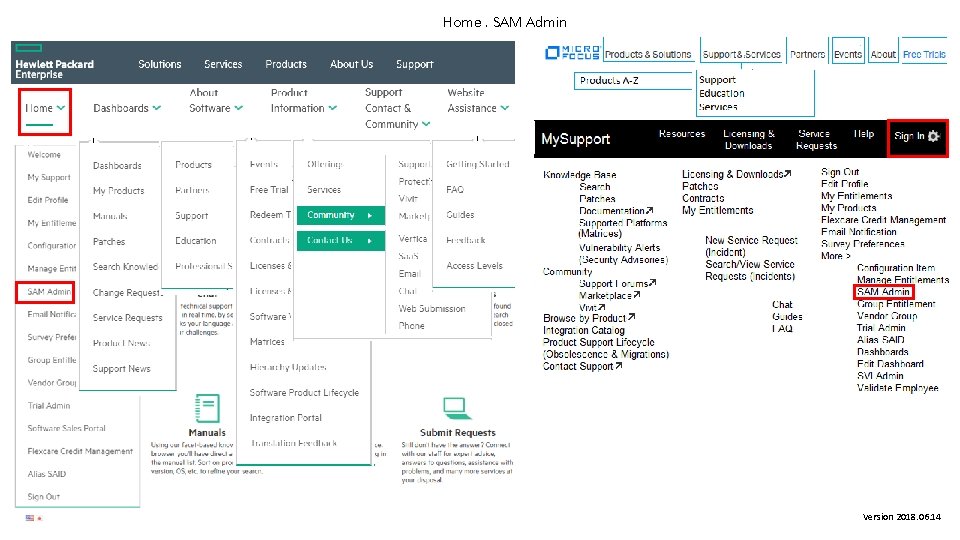This screenshot has height=540, width=960.
Task: Expand the About Software dropdown
Action: click(216, 100)
